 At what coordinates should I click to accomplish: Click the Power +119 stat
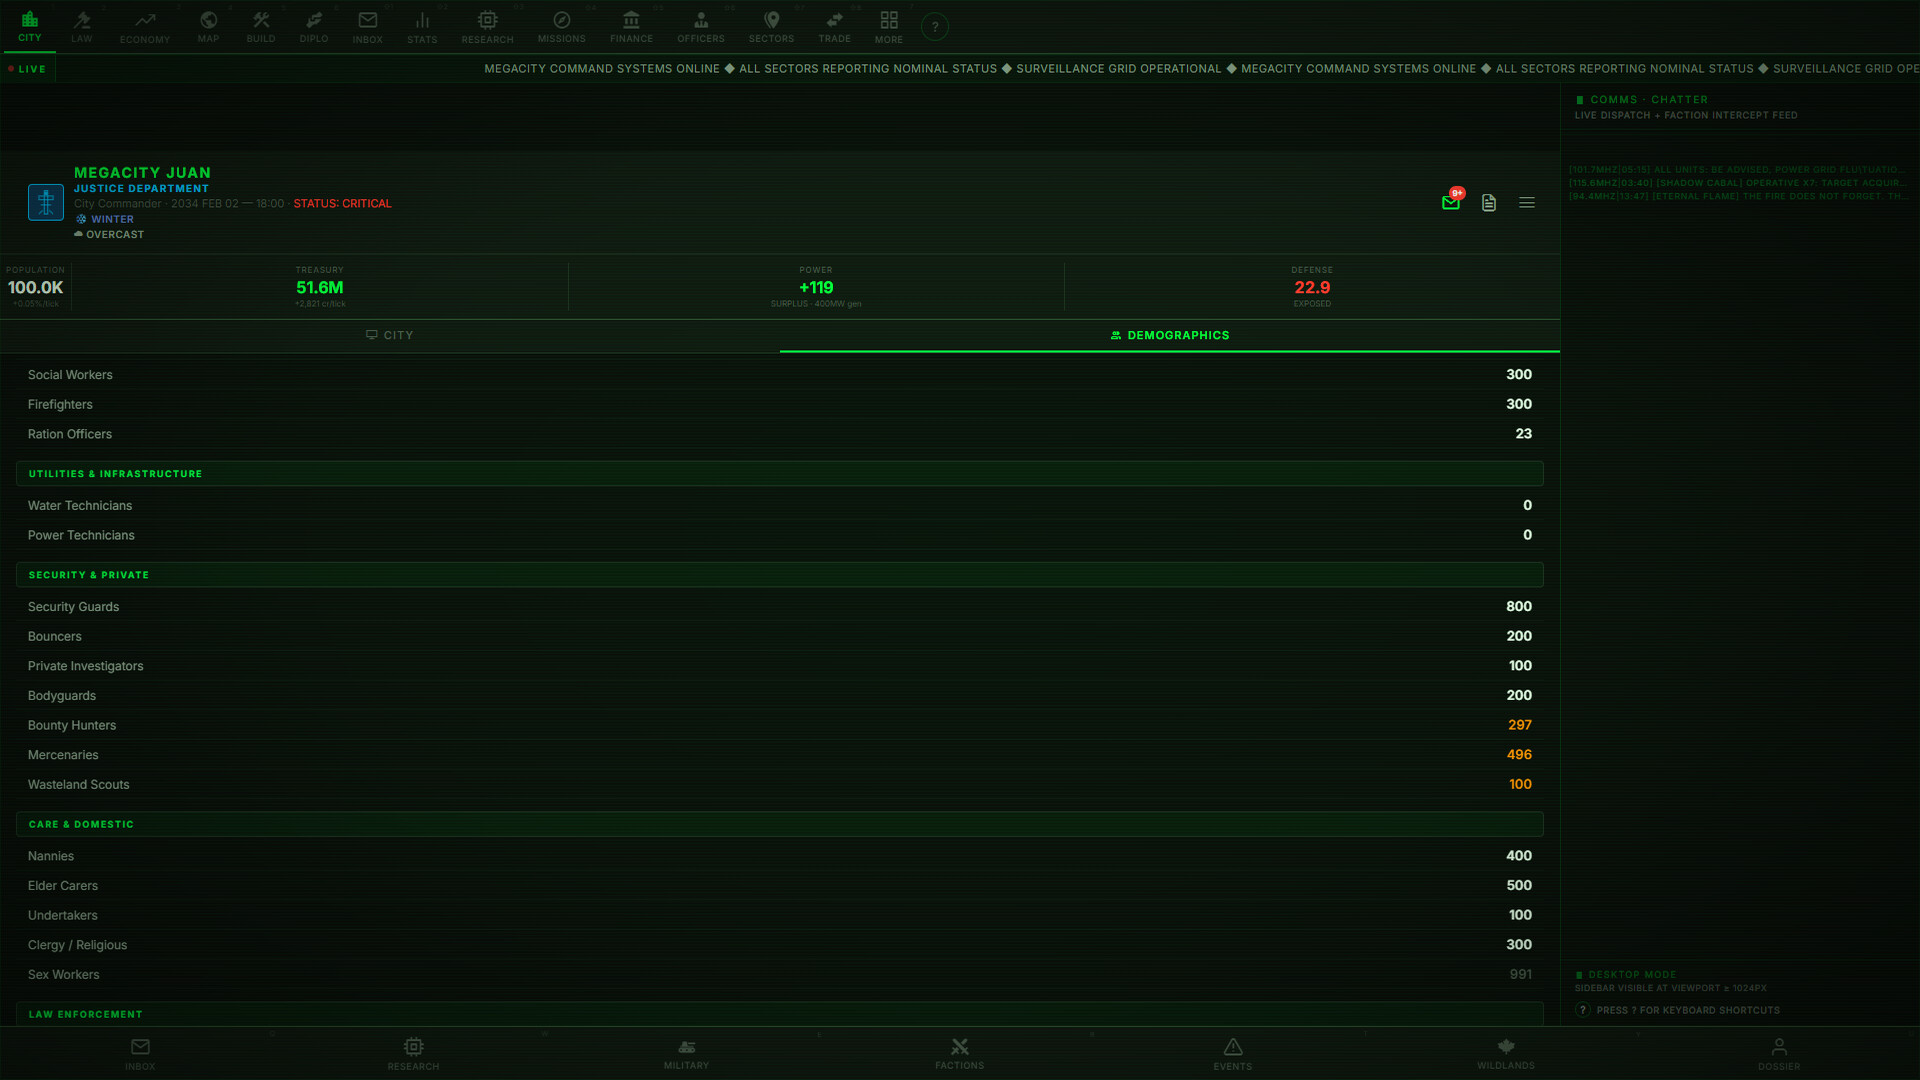pyautogui.click(x=816, y=287)
